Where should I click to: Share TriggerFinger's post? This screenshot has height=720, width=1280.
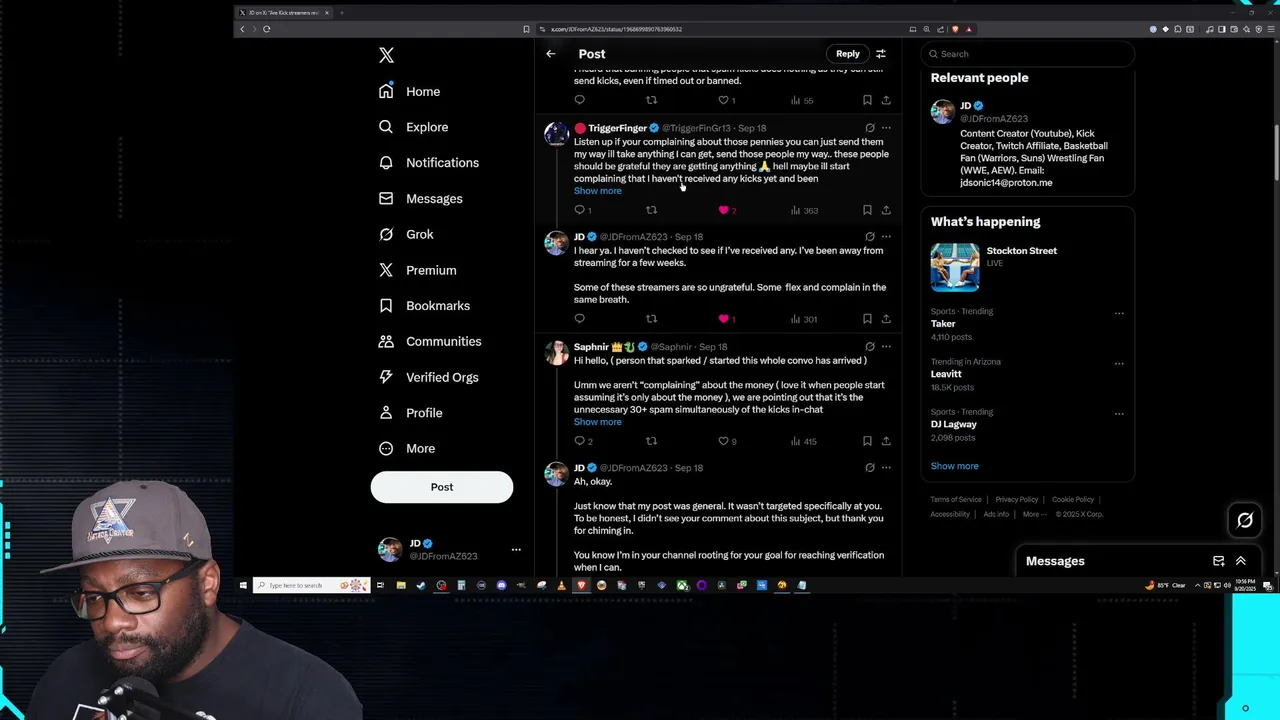(886, 210)
